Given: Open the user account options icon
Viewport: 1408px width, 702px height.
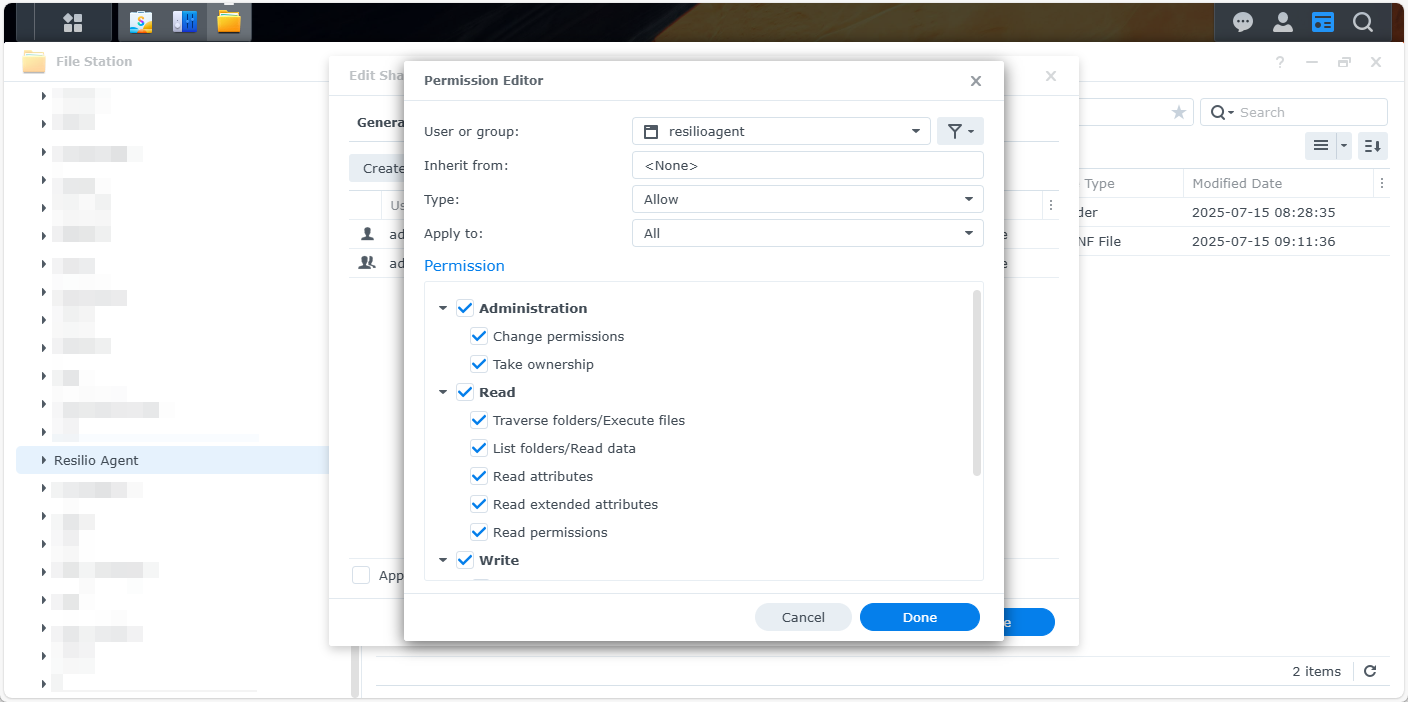Looking at the screenshot, I should 1283,22.
